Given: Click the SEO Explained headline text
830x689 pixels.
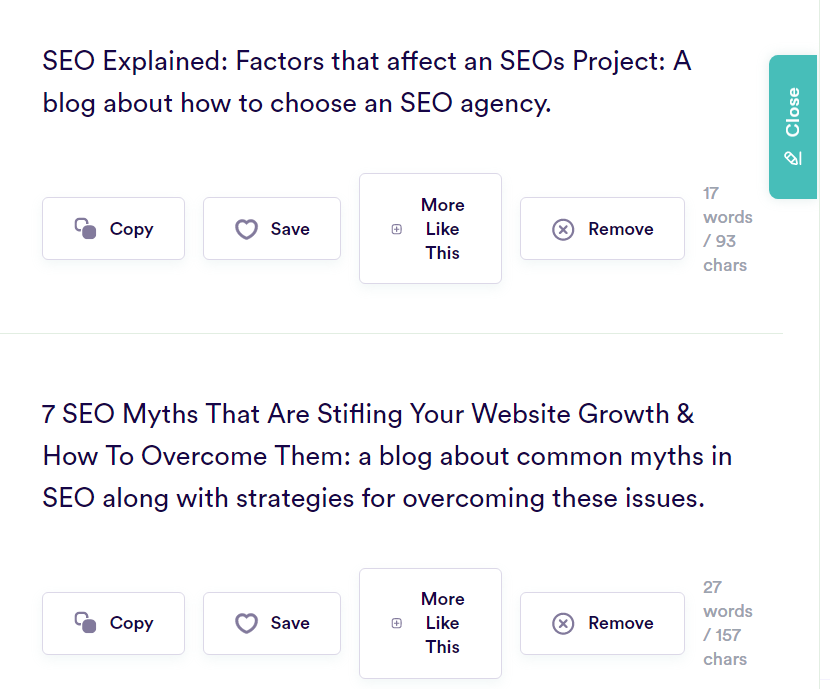Looking at the screenshot, I should coord(366,81).
